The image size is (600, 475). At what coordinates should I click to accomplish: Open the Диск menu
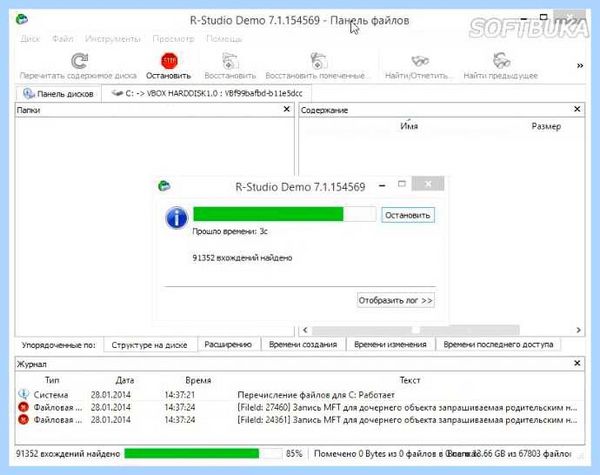click(x=30, y=39)
